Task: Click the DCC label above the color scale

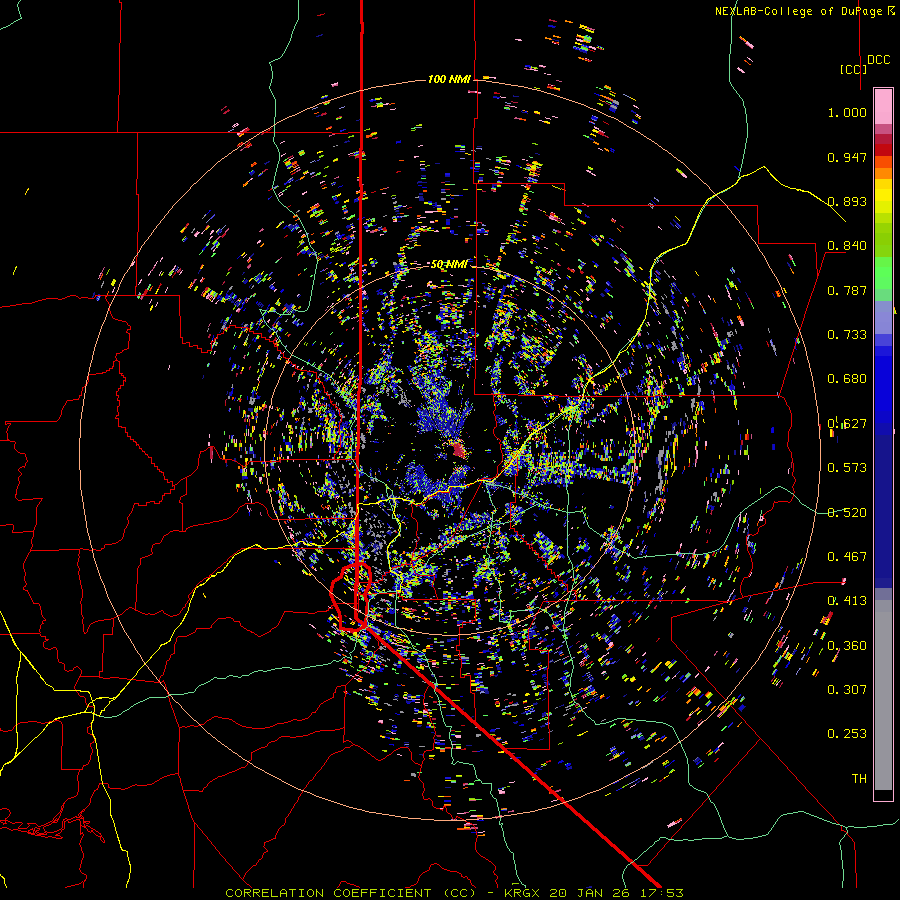Action: click(x=878, y=60)
